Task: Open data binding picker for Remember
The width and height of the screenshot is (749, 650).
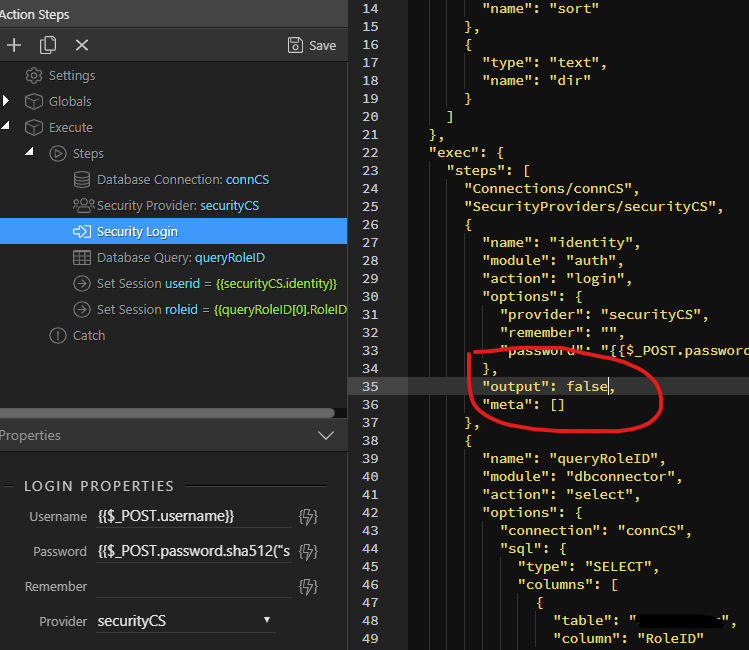Action: [x=308, y=586]
